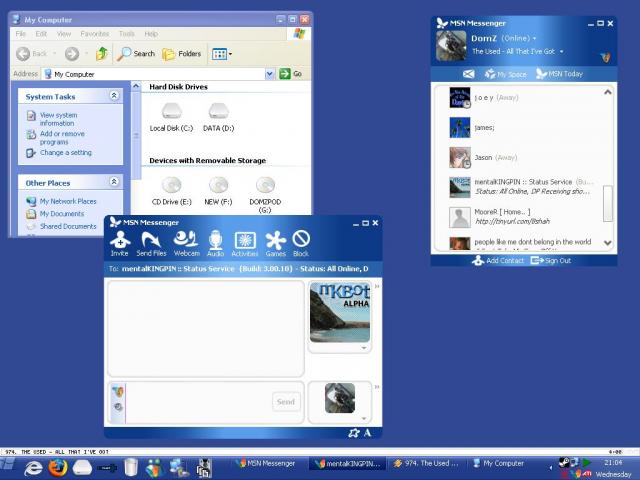Click Change a setting link
The width and height of the screenshot is (640, 480).
pos(66,153)
